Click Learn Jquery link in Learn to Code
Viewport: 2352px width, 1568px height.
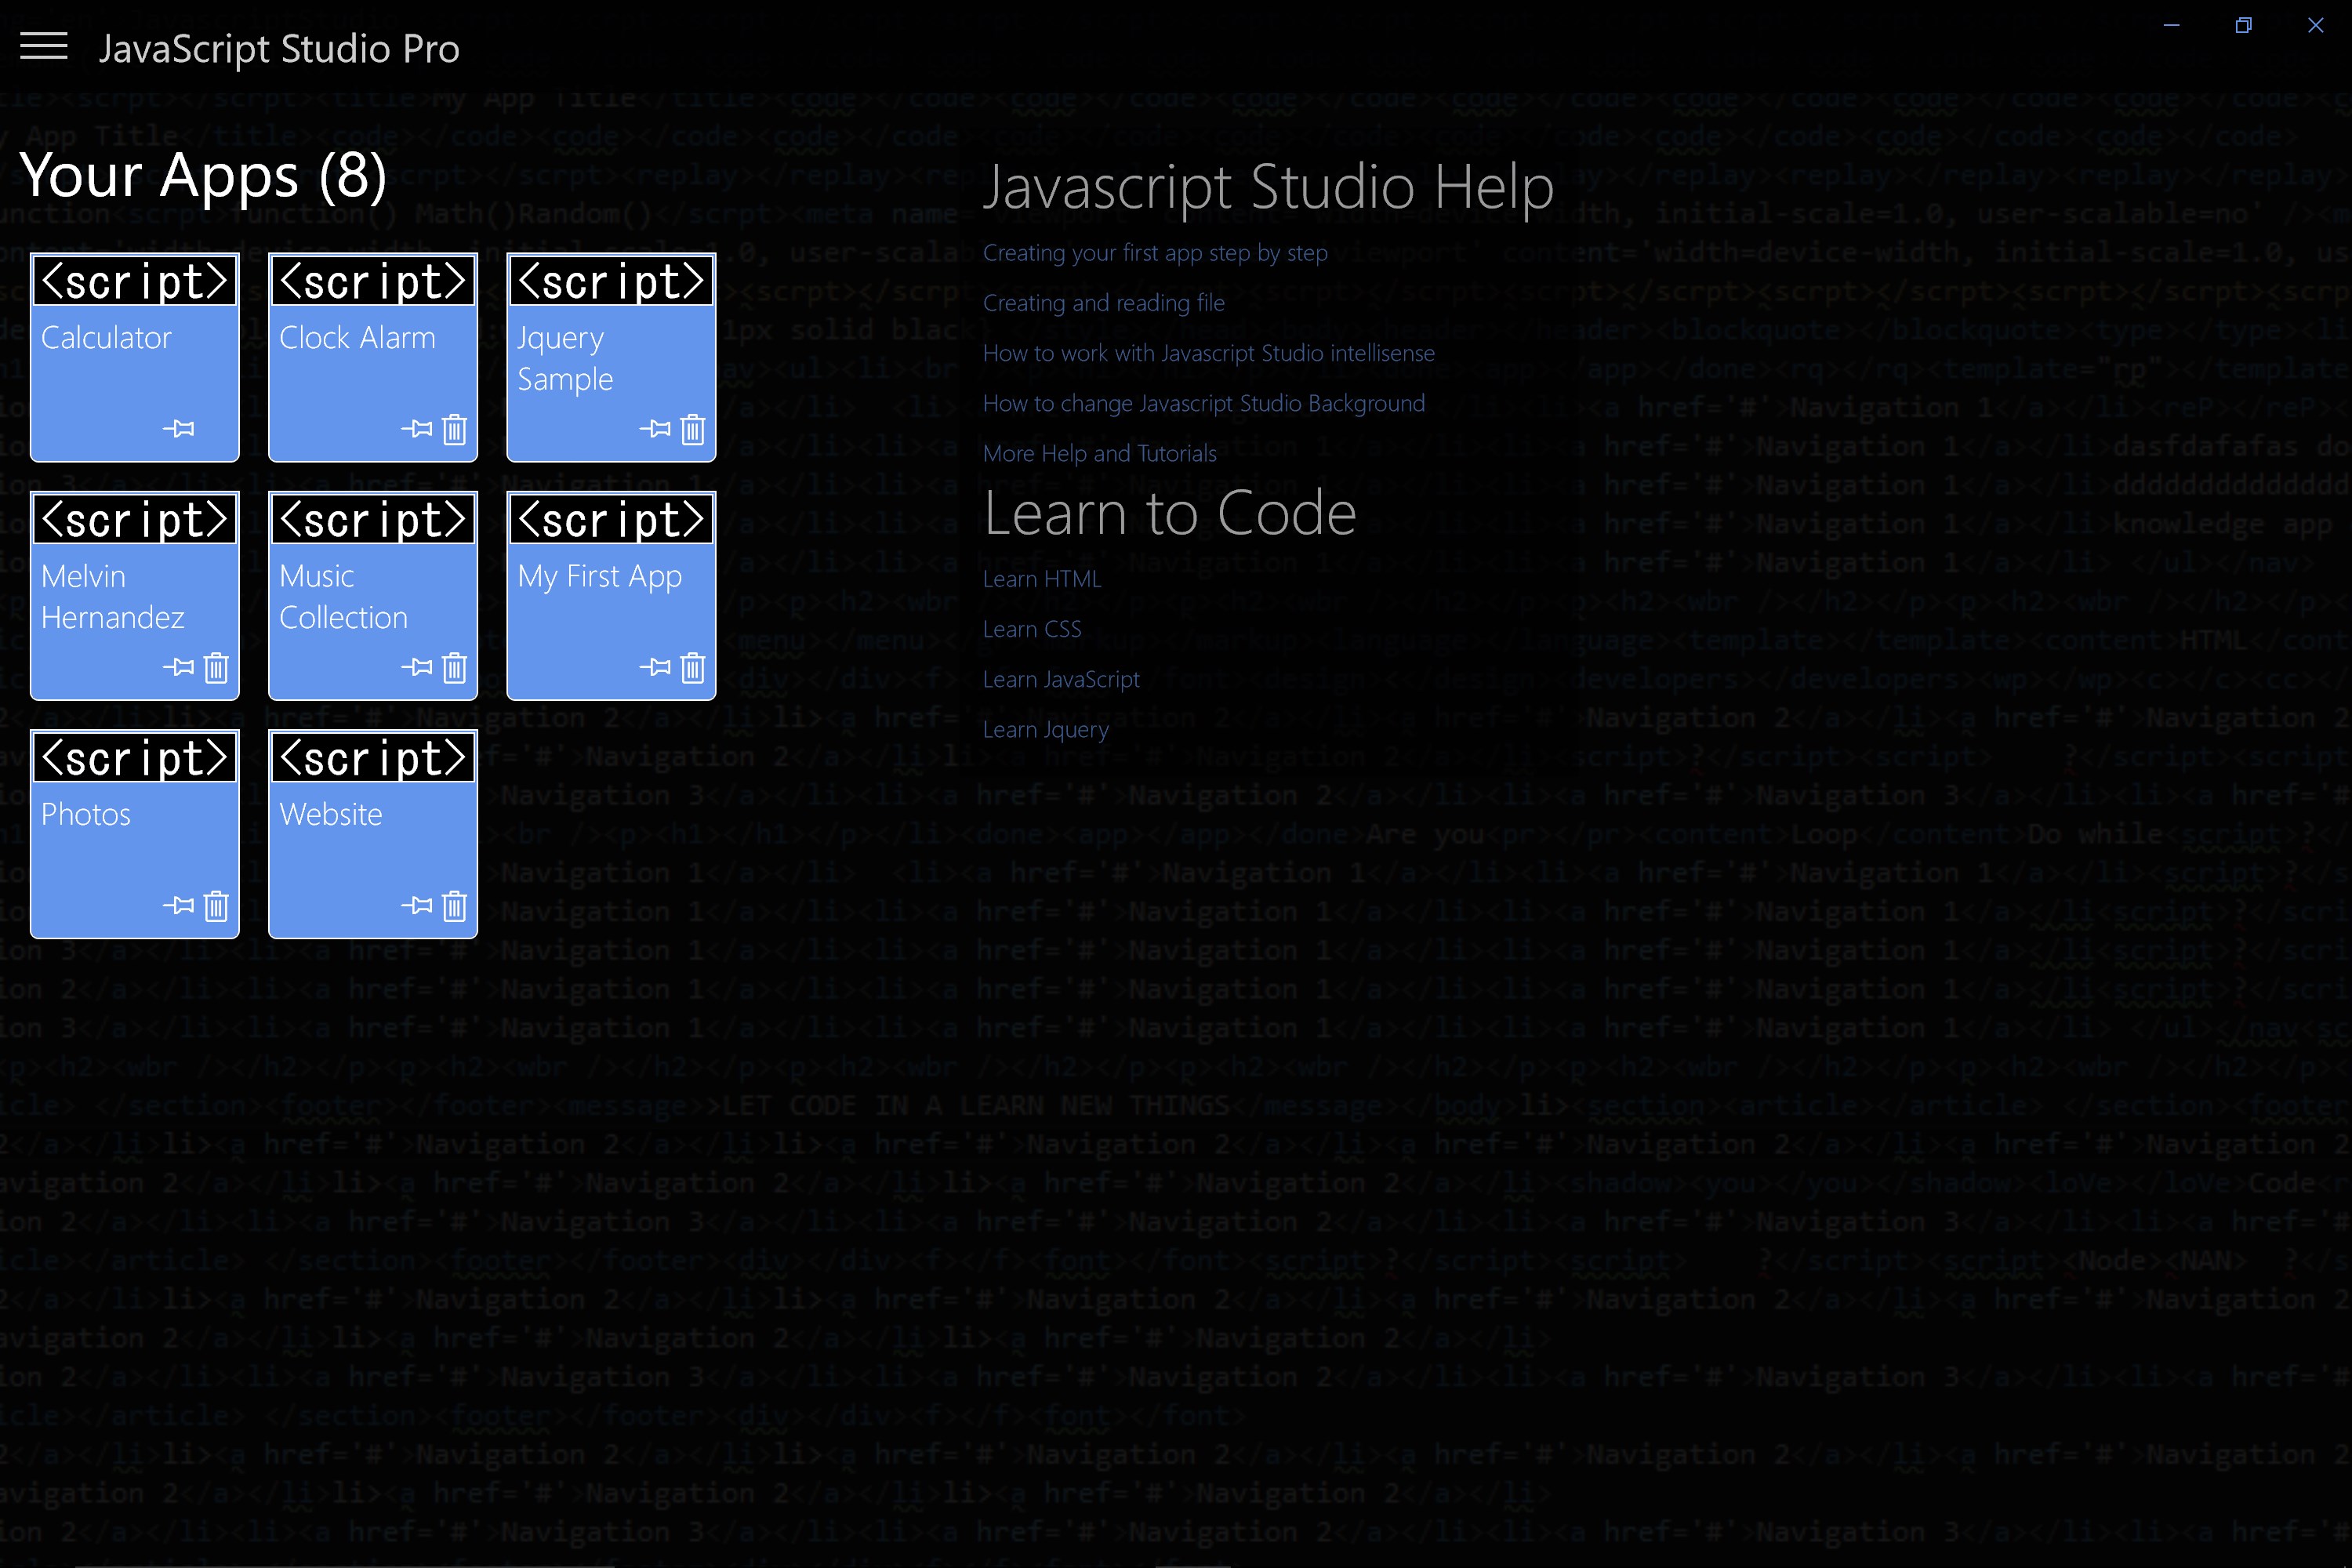1047,728
